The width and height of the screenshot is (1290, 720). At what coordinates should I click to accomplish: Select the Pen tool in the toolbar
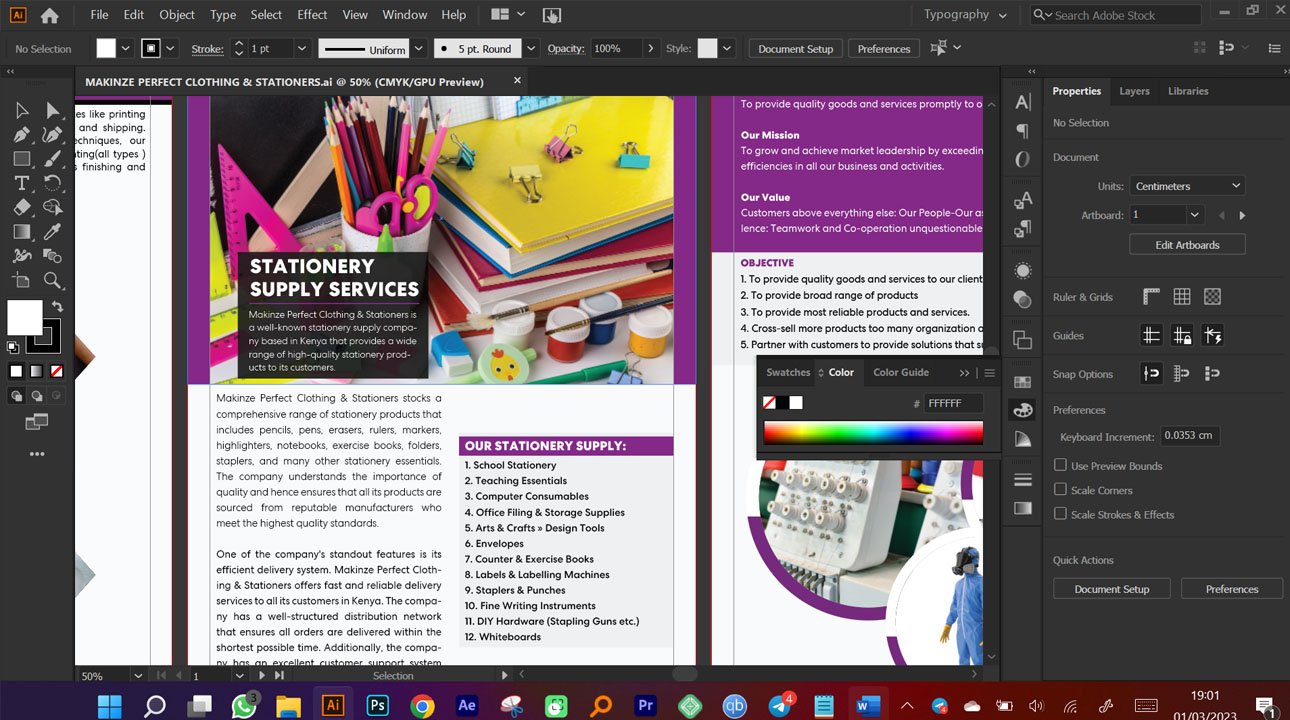point(22,134)
